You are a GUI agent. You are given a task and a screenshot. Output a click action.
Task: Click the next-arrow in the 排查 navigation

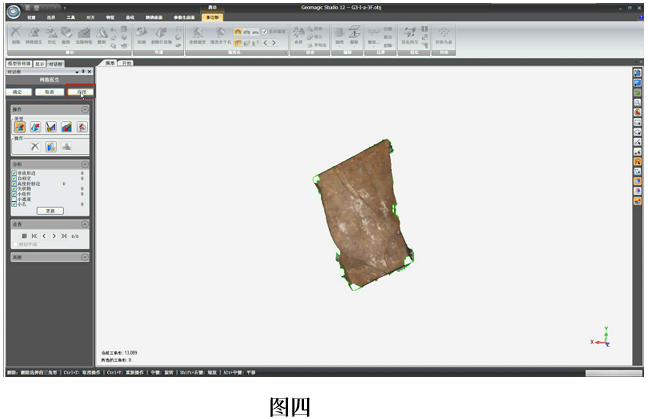pyautogui.click(x=54, y=236)
